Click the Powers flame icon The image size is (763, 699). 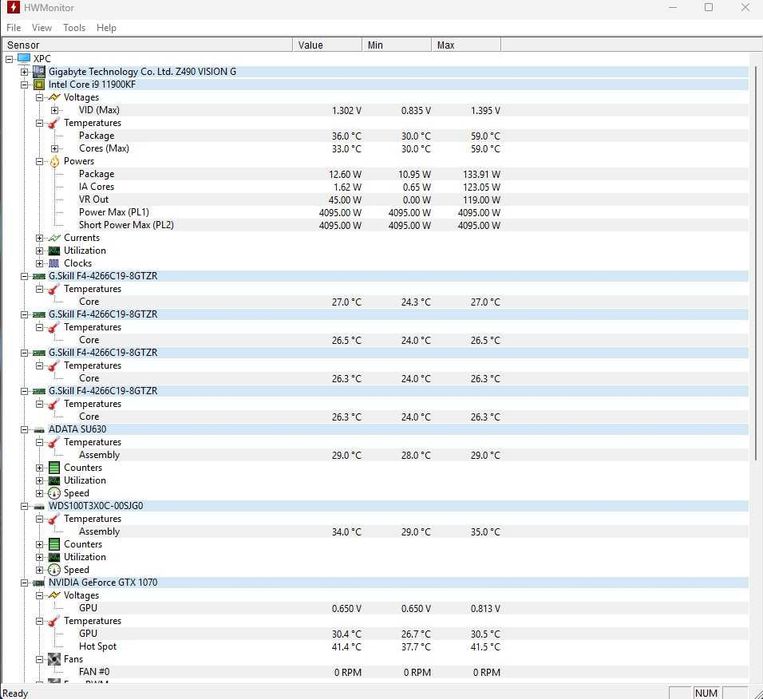[x=54, y=161]
